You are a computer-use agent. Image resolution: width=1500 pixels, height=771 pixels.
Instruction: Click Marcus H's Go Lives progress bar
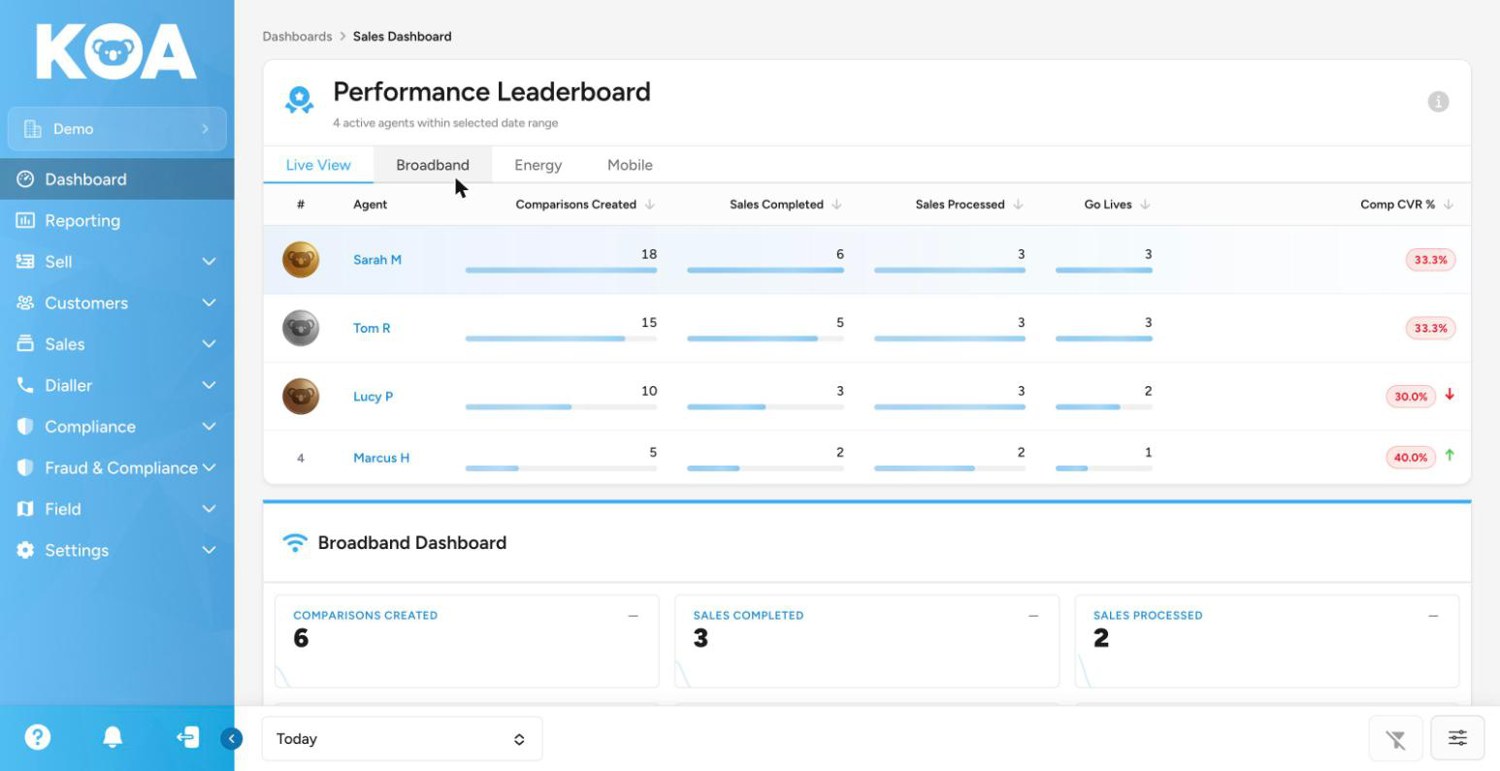point(1104,468)
